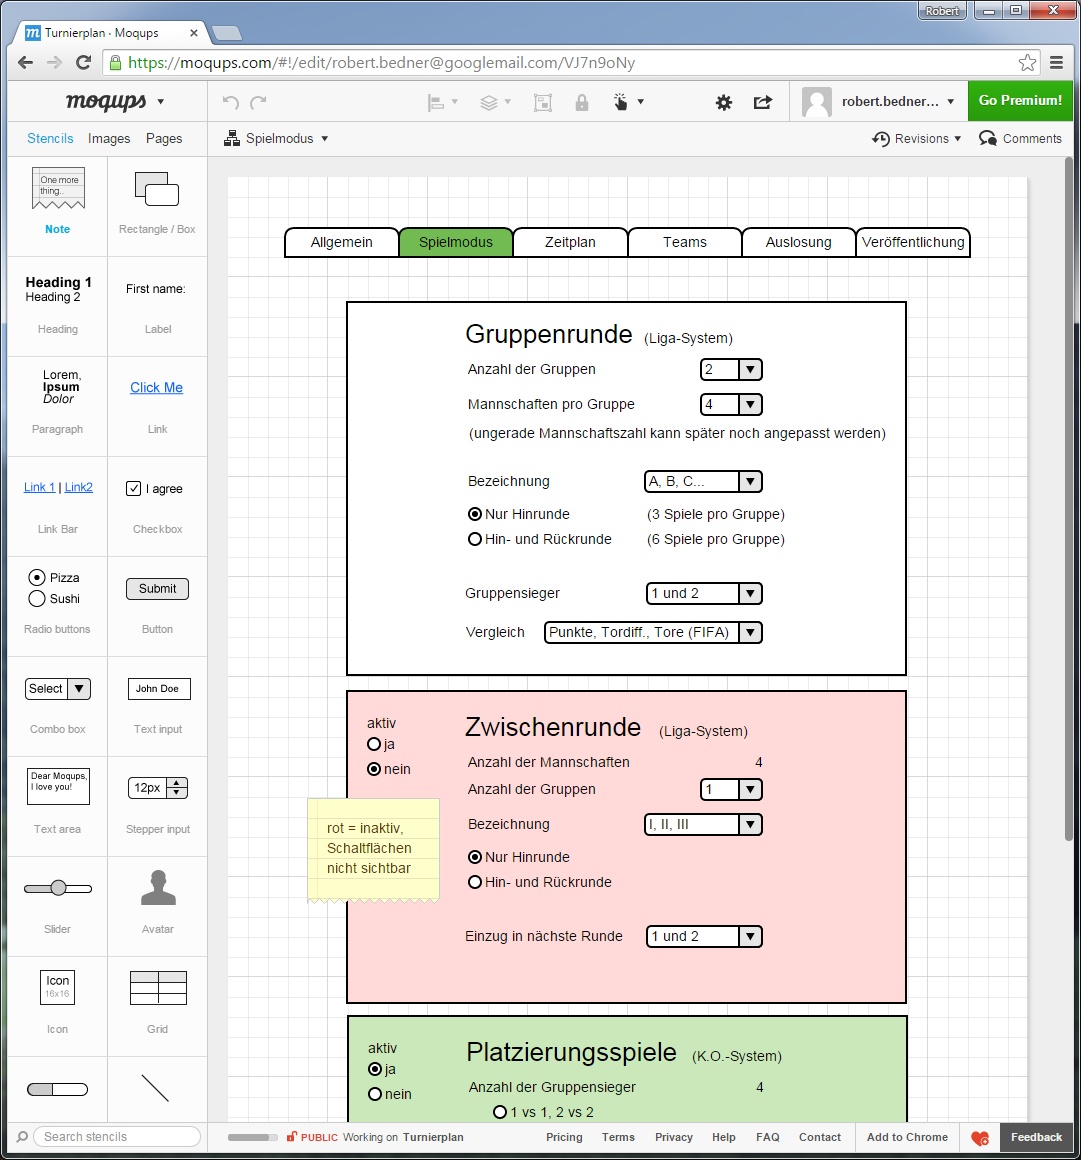
Task: Open the Spielmodus page dropdown
Action: pos(276,138)
